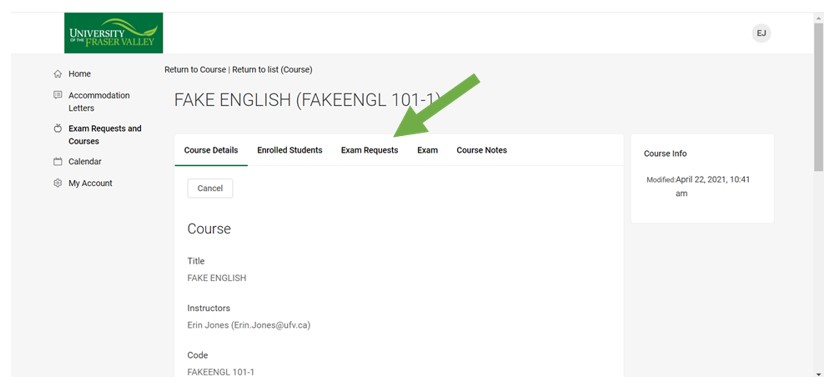Click the Accommodation Letters icon in sidebar
The height and width of the screenshot is (389, 839).
(58, 95)
